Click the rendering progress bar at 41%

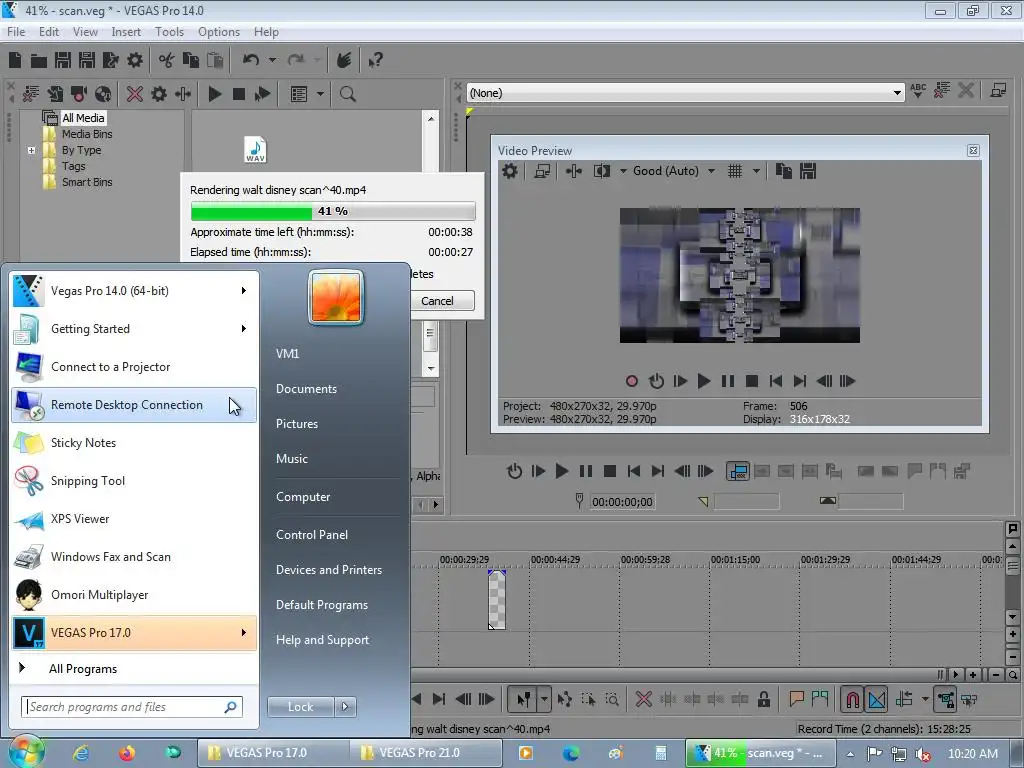pyautogui.click(x=332, y=211)
